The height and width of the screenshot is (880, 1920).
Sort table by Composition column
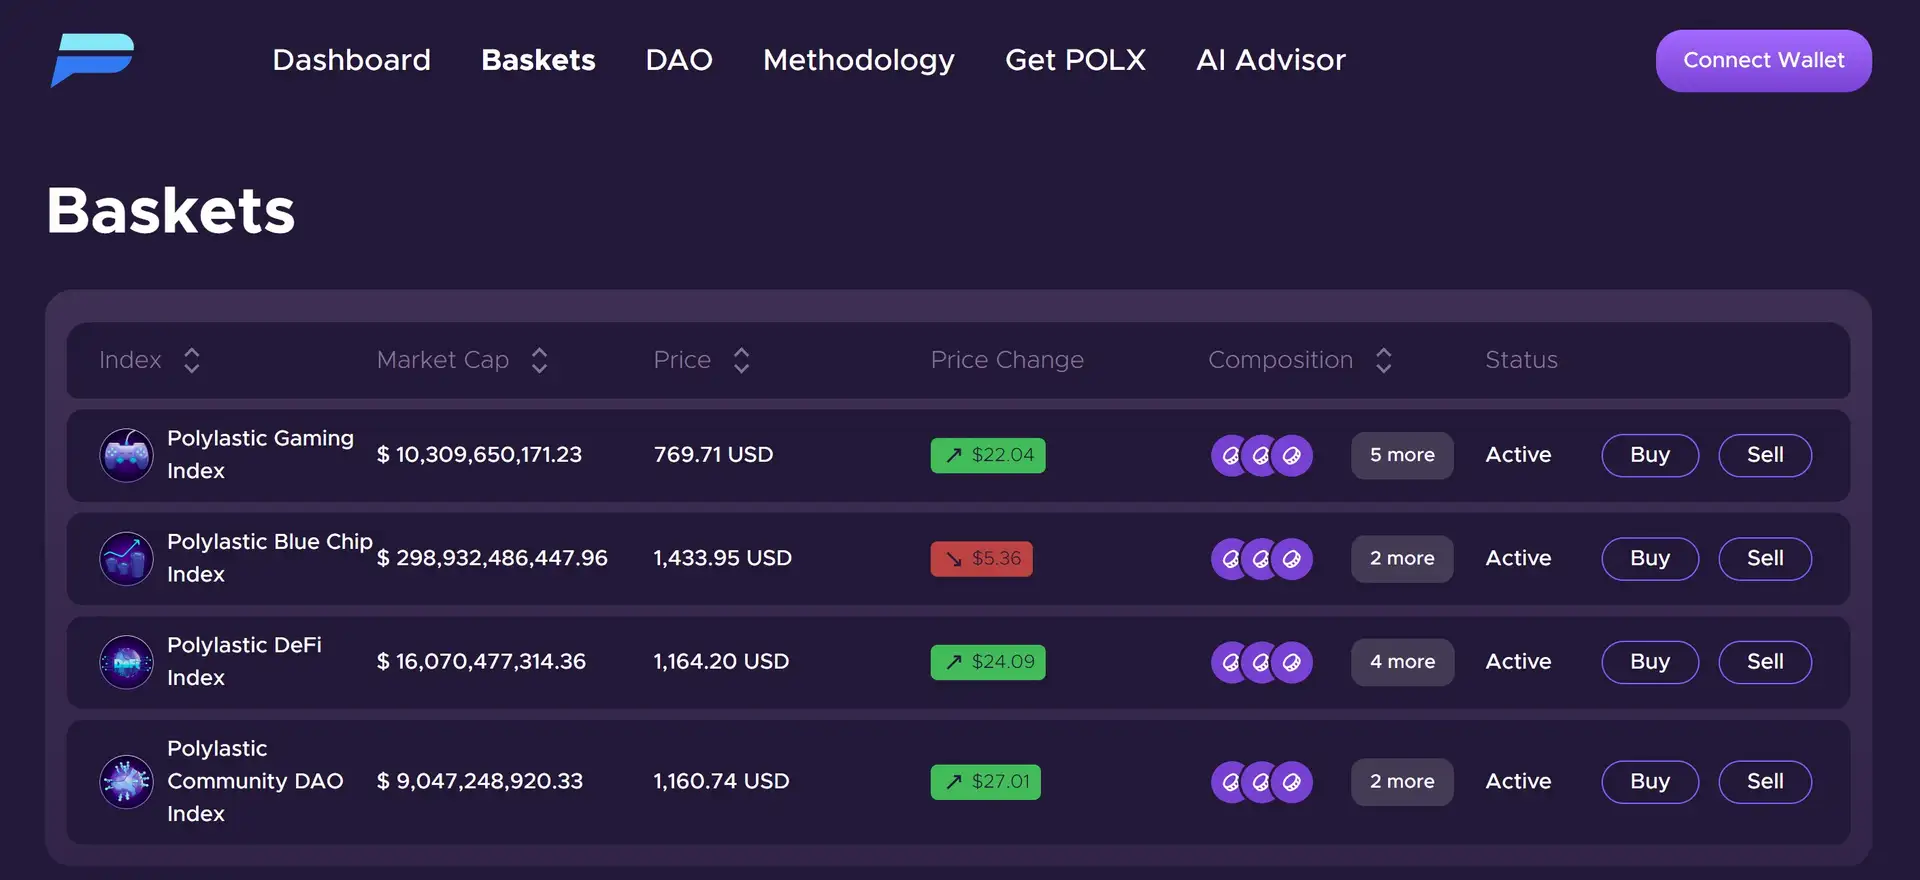click(x=1383, y=360)
